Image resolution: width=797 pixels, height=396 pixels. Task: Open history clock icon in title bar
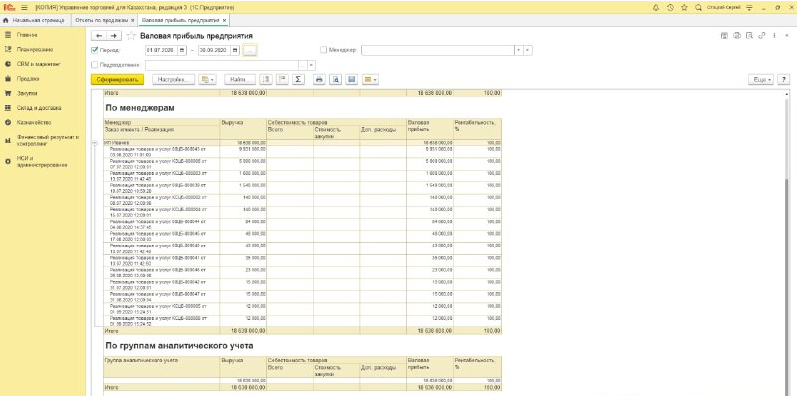[x=670, y=8]
